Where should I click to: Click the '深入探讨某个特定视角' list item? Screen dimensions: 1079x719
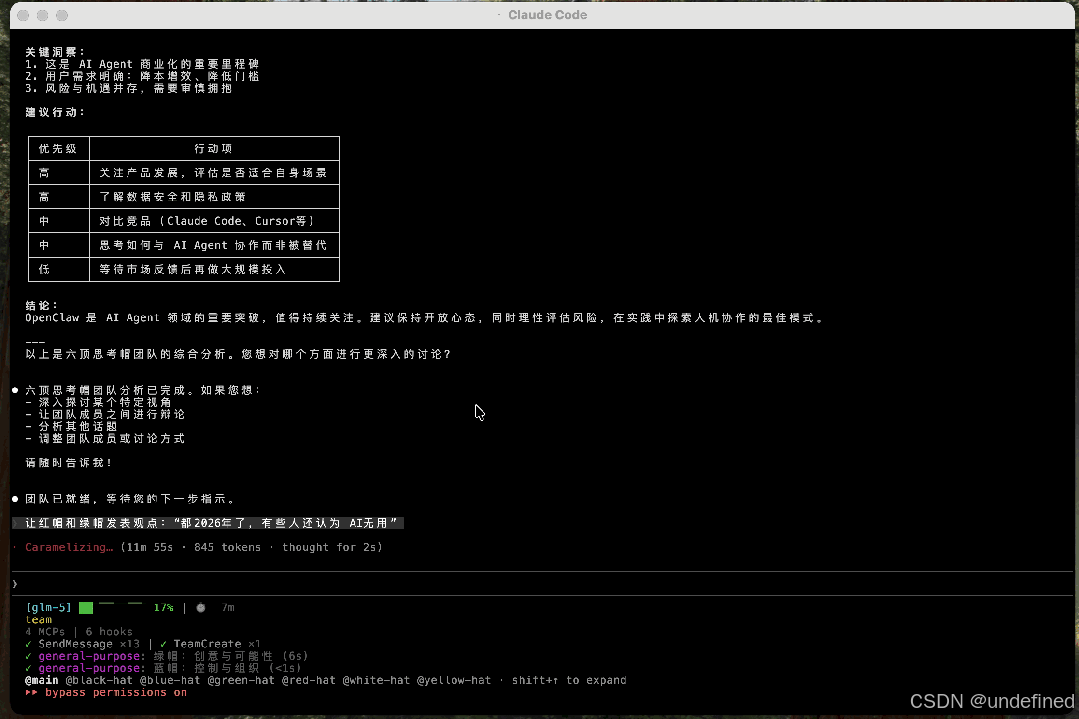point(98,402)
